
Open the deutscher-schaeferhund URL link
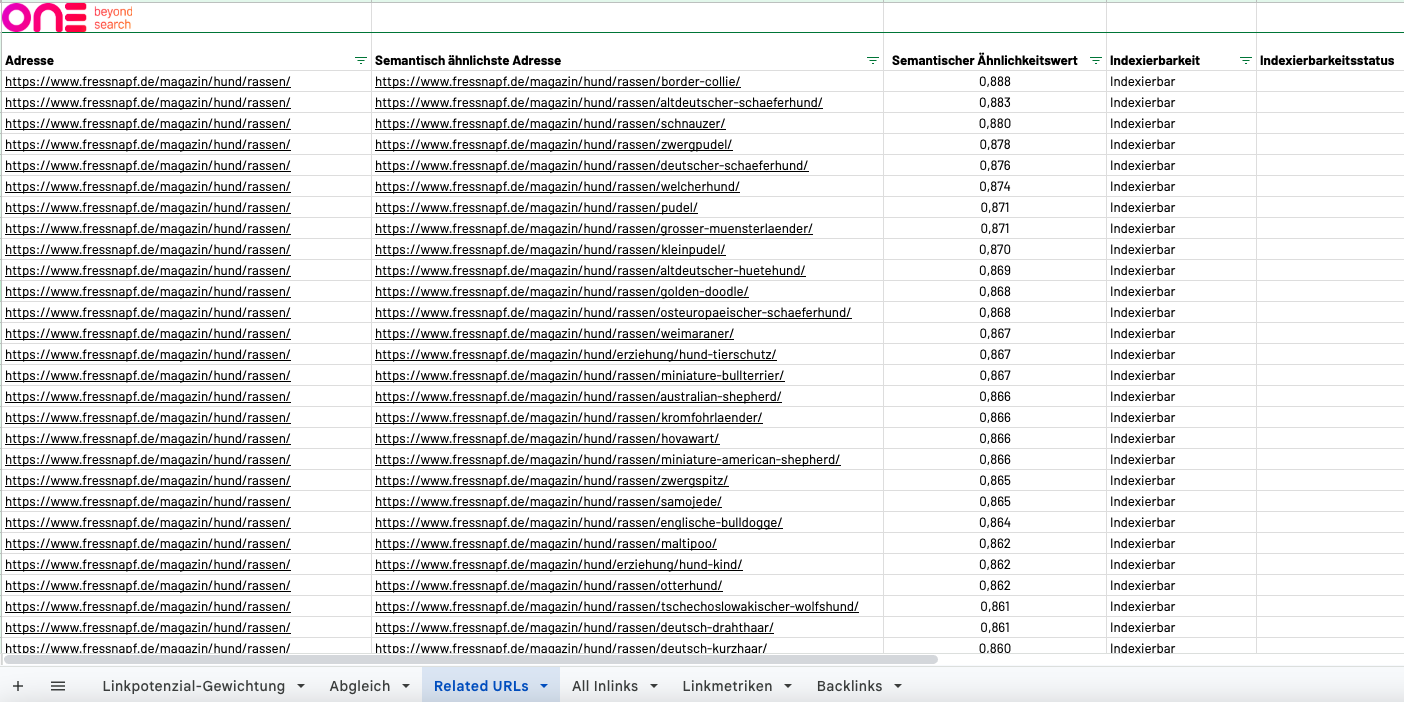(x=592, y=166)
